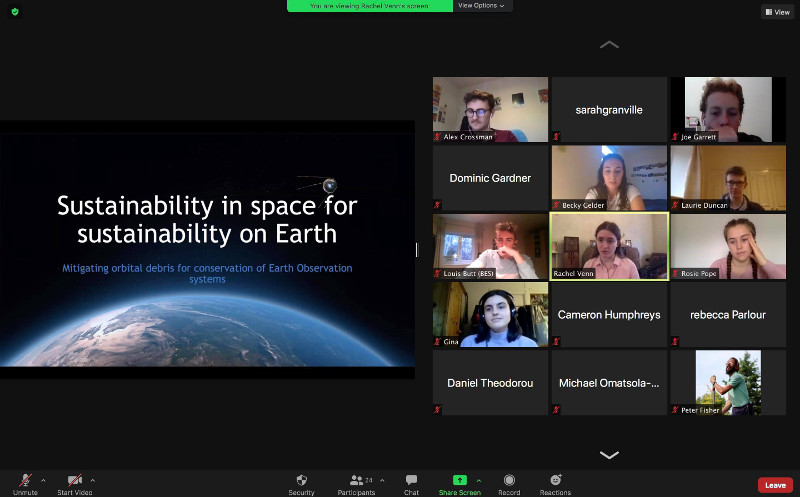The width and height of the screenshot is (800, 497).
Task: Unmute the microphone
Action: click(25, 481)
